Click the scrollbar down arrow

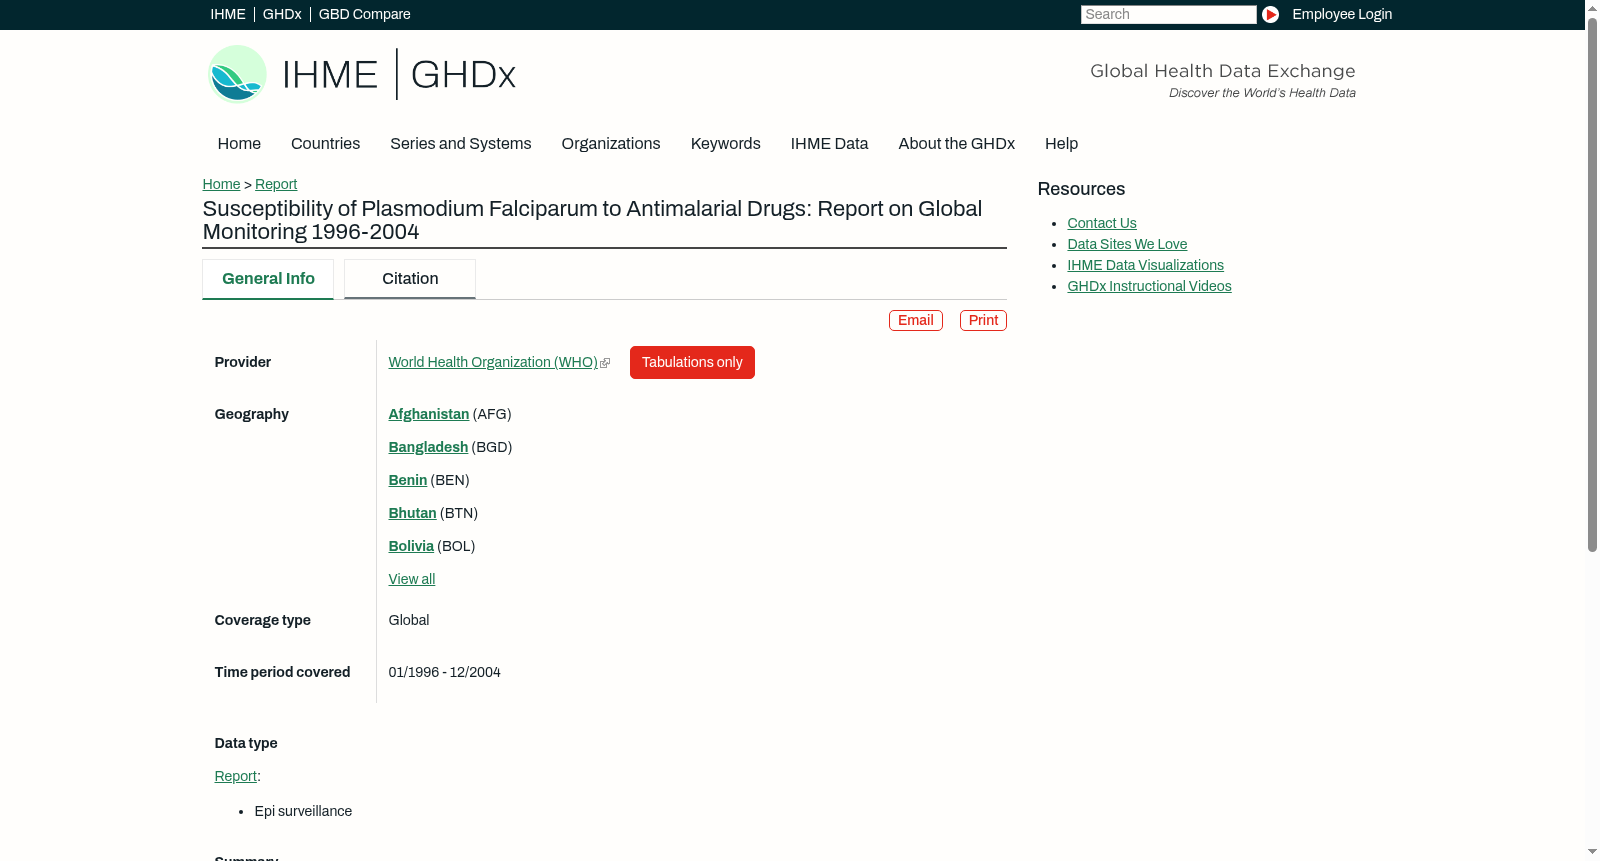[1592, 853]
